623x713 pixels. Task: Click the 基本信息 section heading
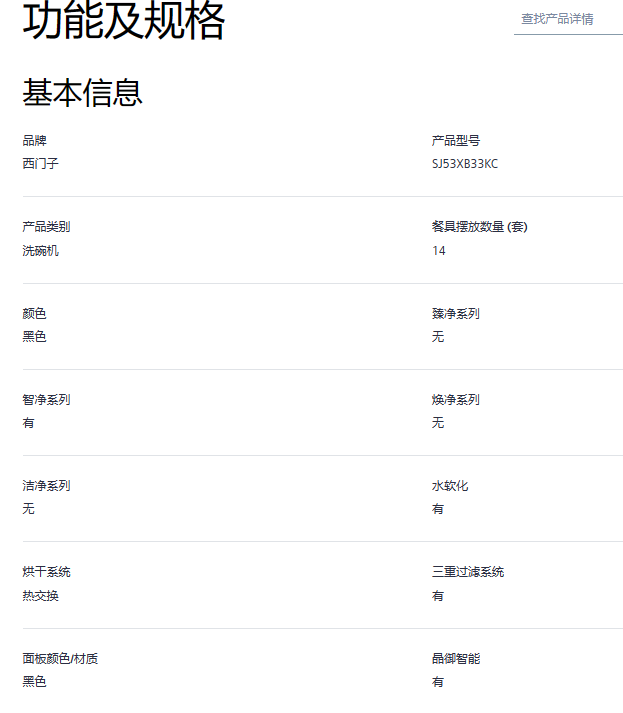coord(82,93)
